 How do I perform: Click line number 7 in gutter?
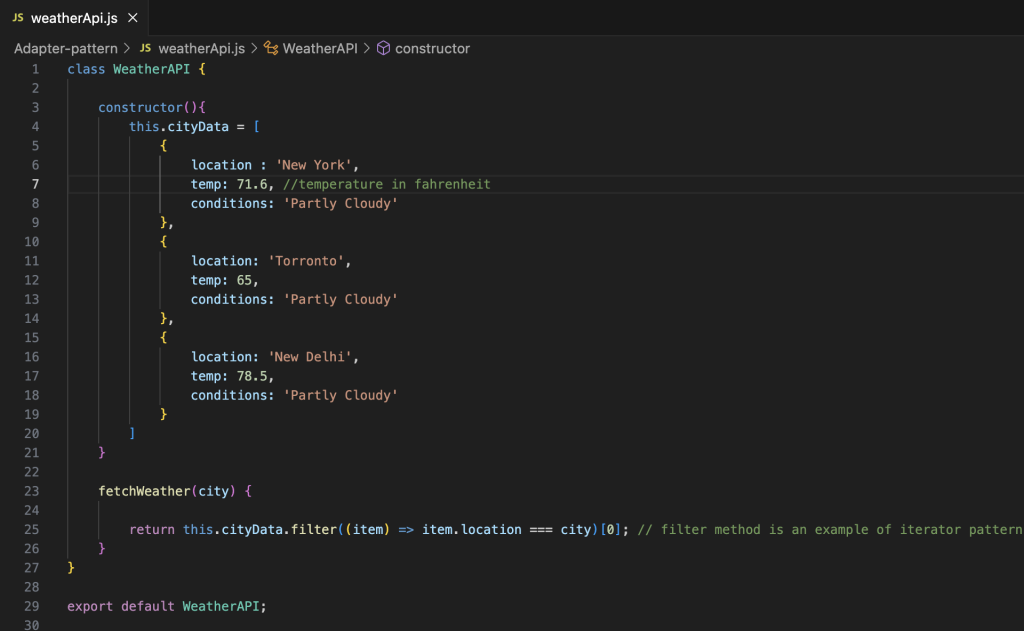coord(35,184)
